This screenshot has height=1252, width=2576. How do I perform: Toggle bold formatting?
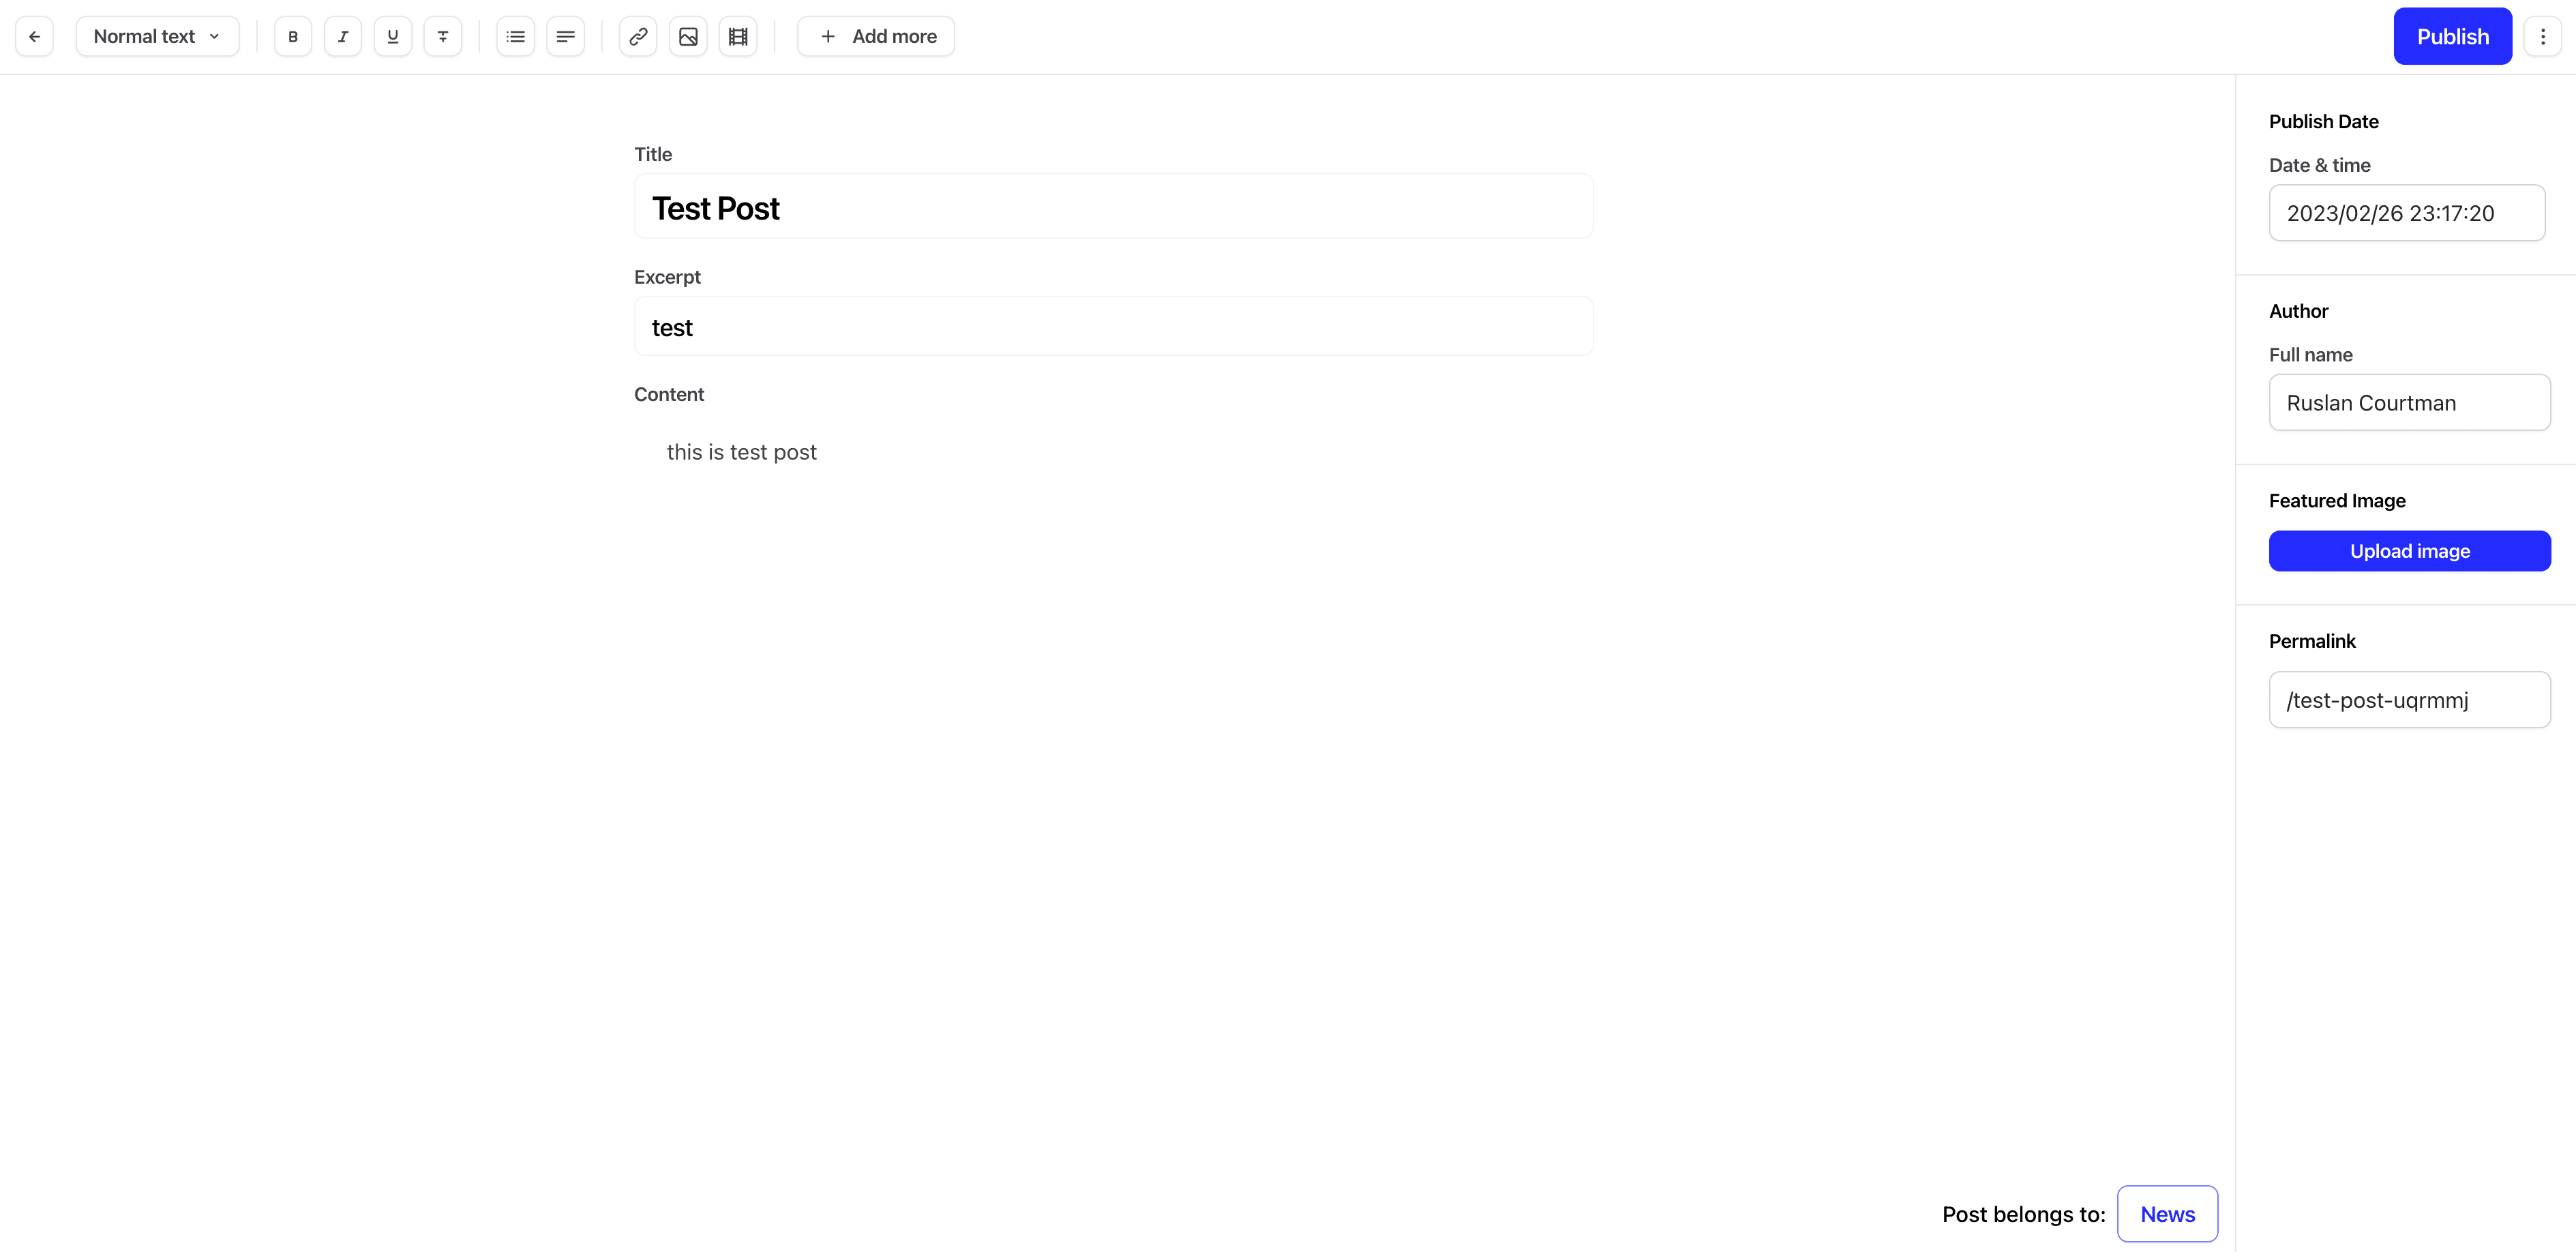(x=293, y=36)
